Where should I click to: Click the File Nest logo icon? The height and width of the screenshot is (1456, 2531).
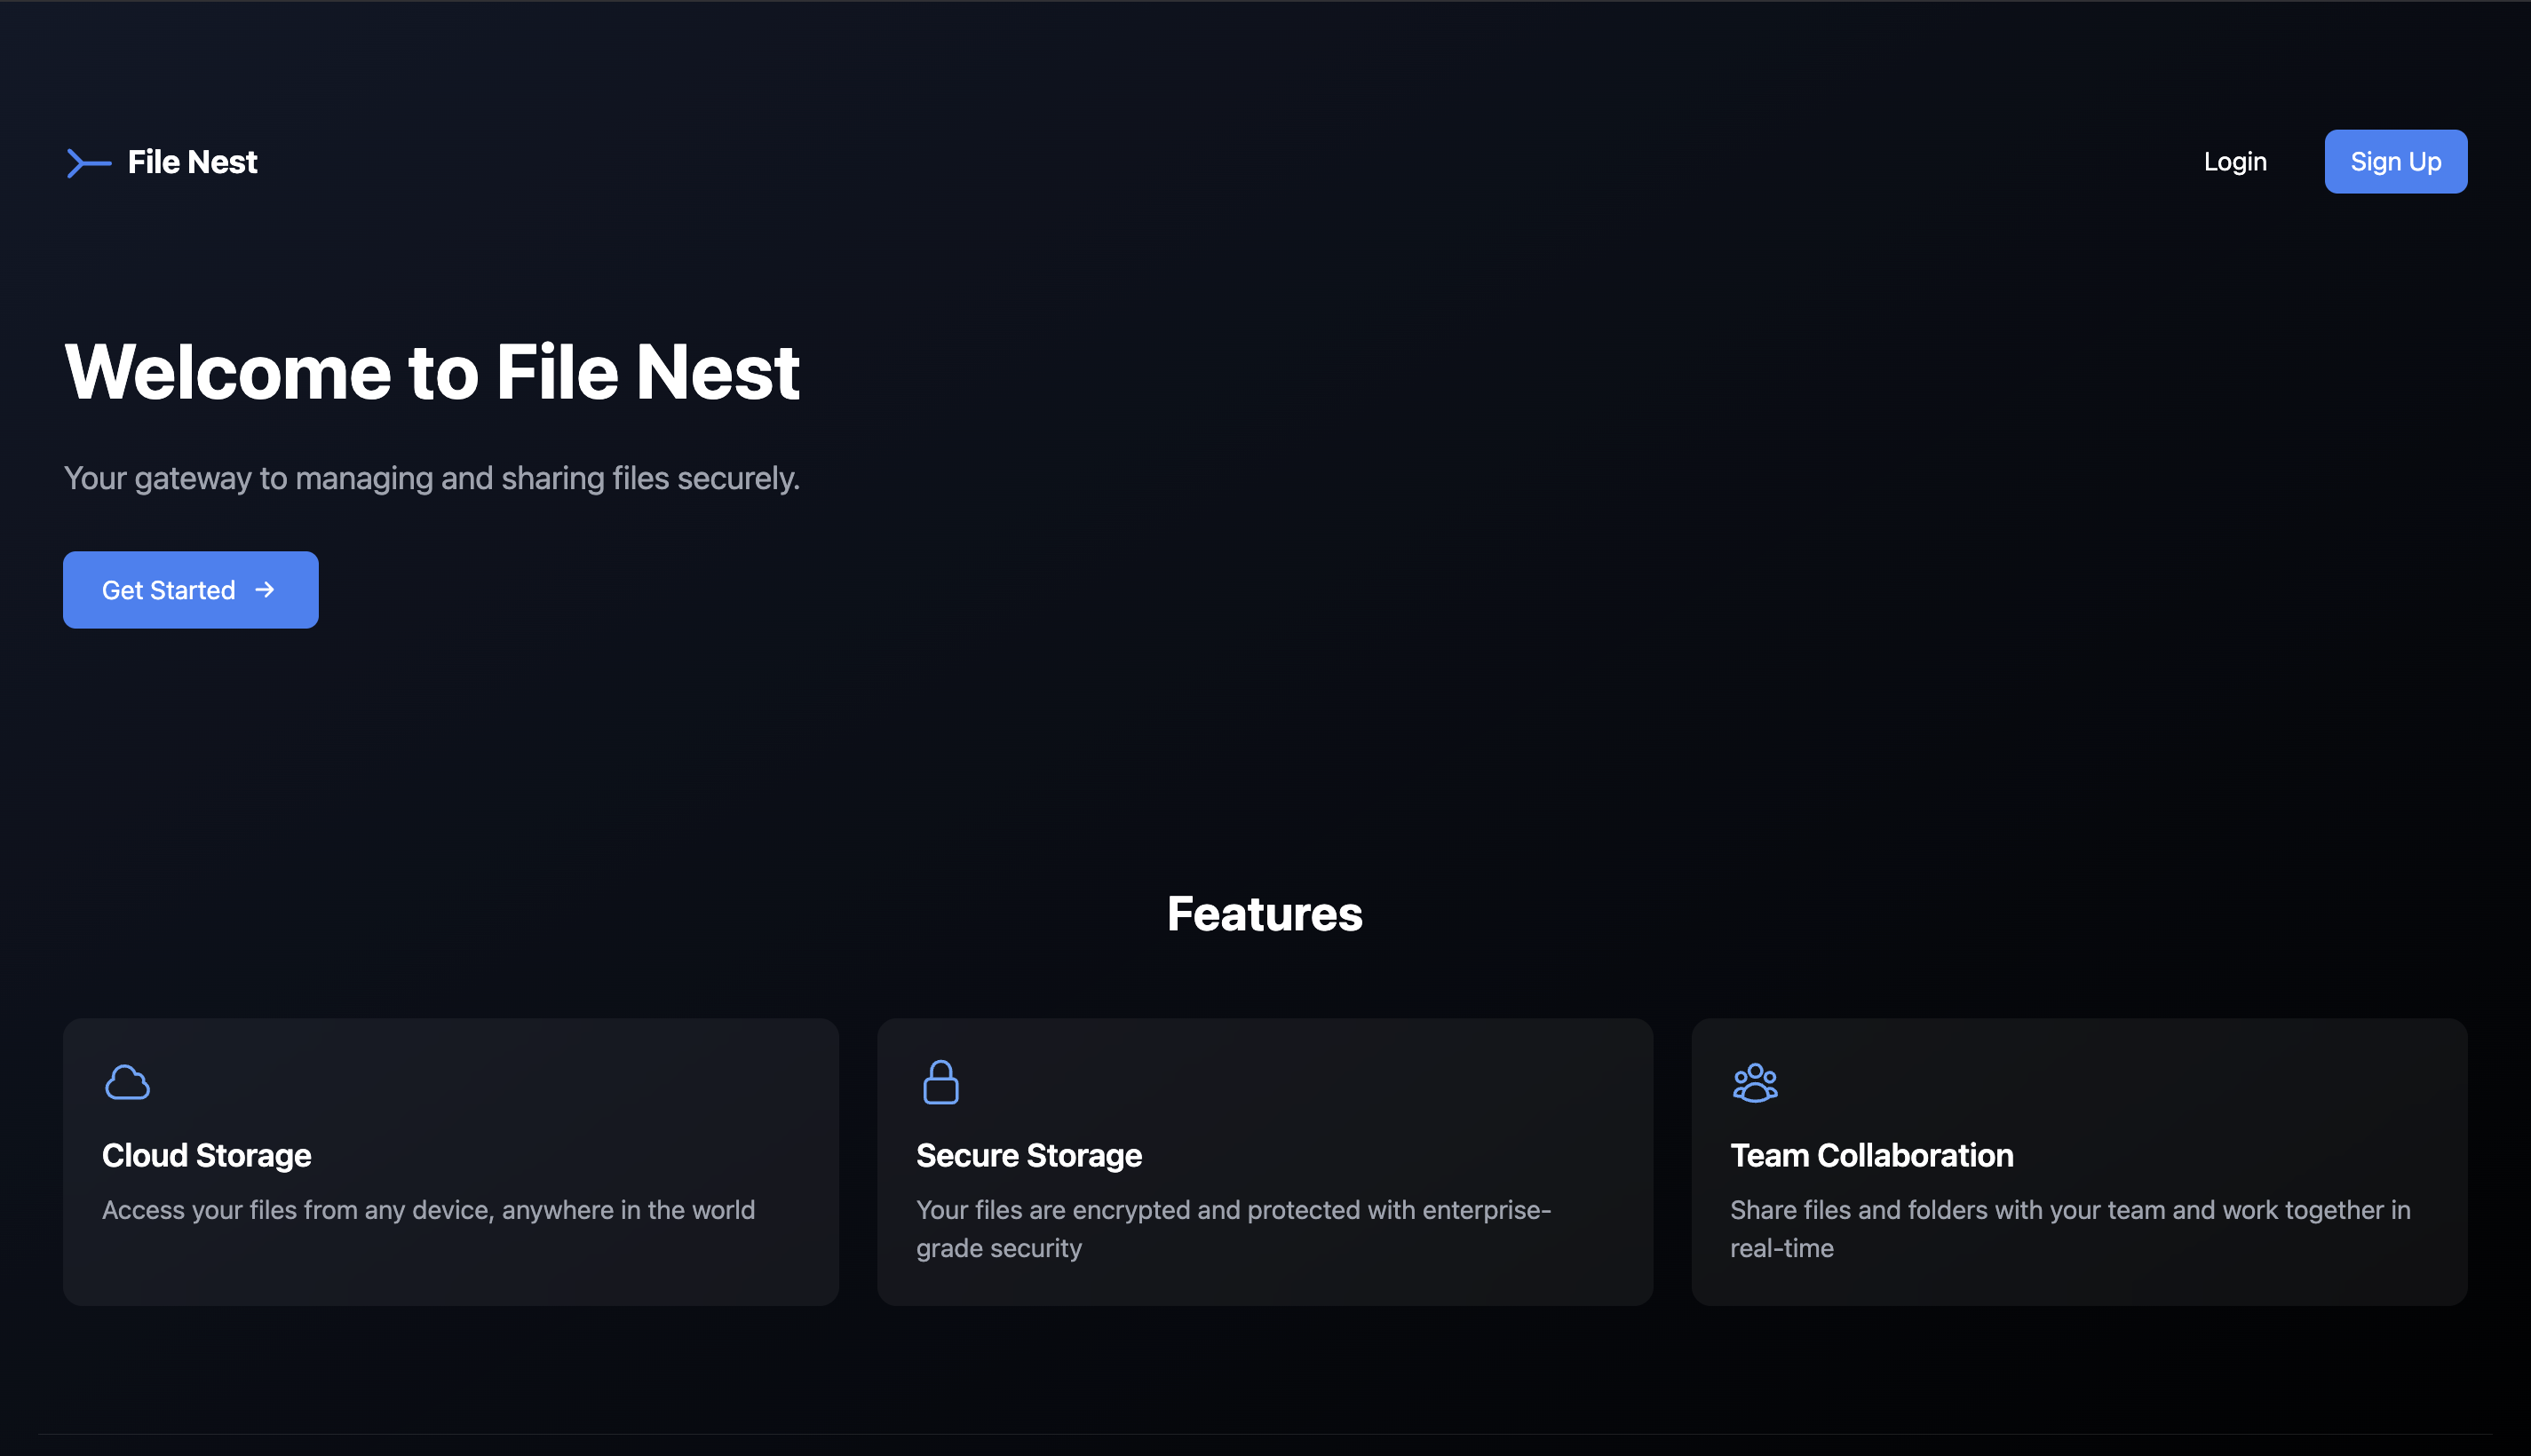click(88, 163)
